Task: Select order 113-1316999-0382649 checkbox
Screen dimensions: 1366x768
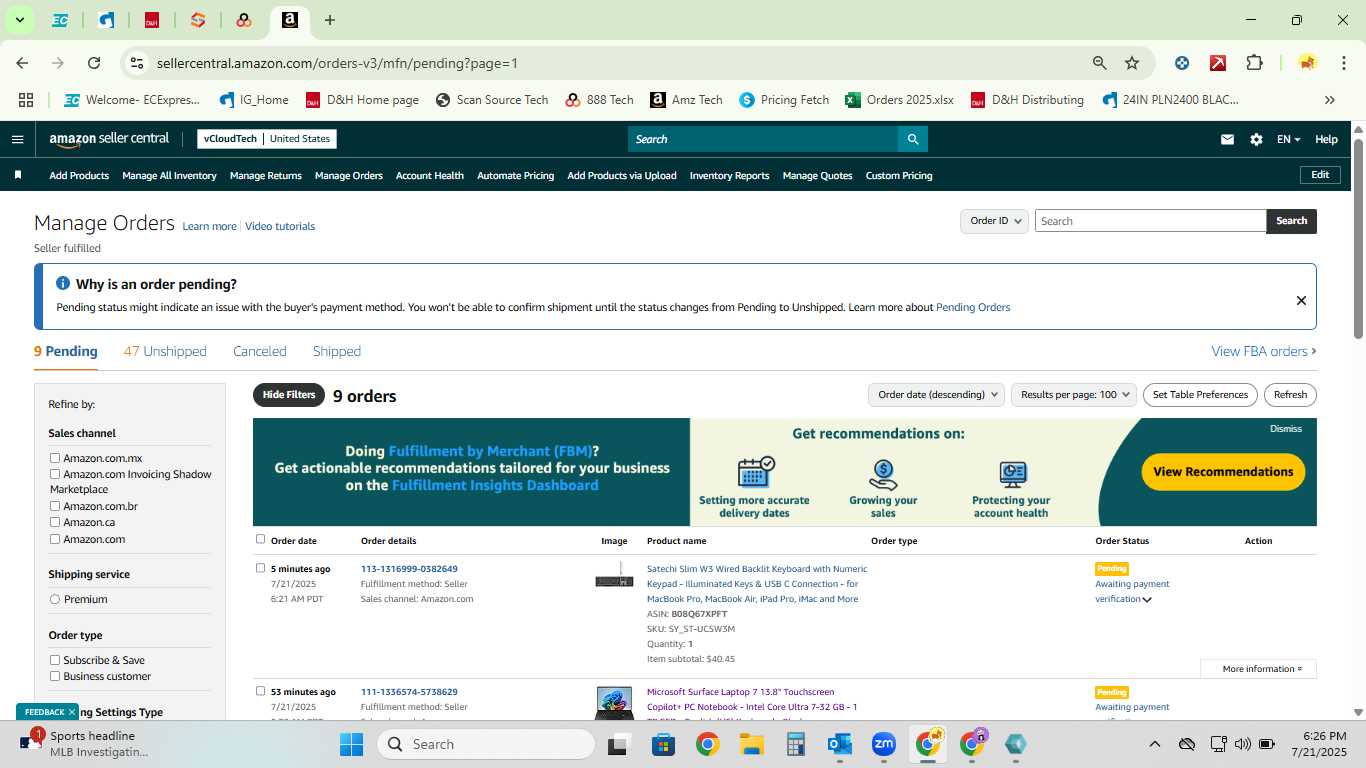Action: tap(260, 568)
